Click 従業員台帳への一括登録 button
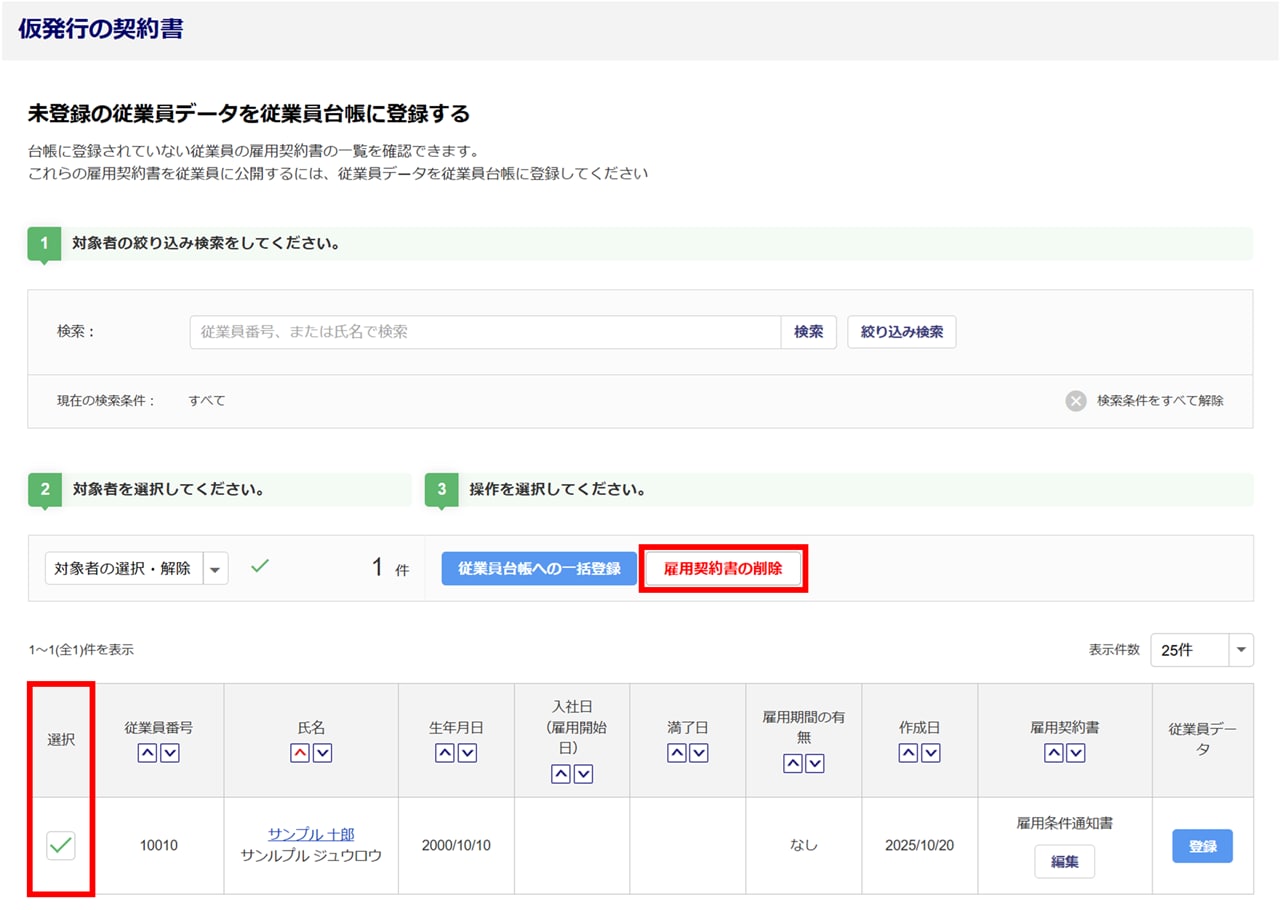Image resolution: width=1280 pixels, height=910 pixels. [x=539, y=568]
